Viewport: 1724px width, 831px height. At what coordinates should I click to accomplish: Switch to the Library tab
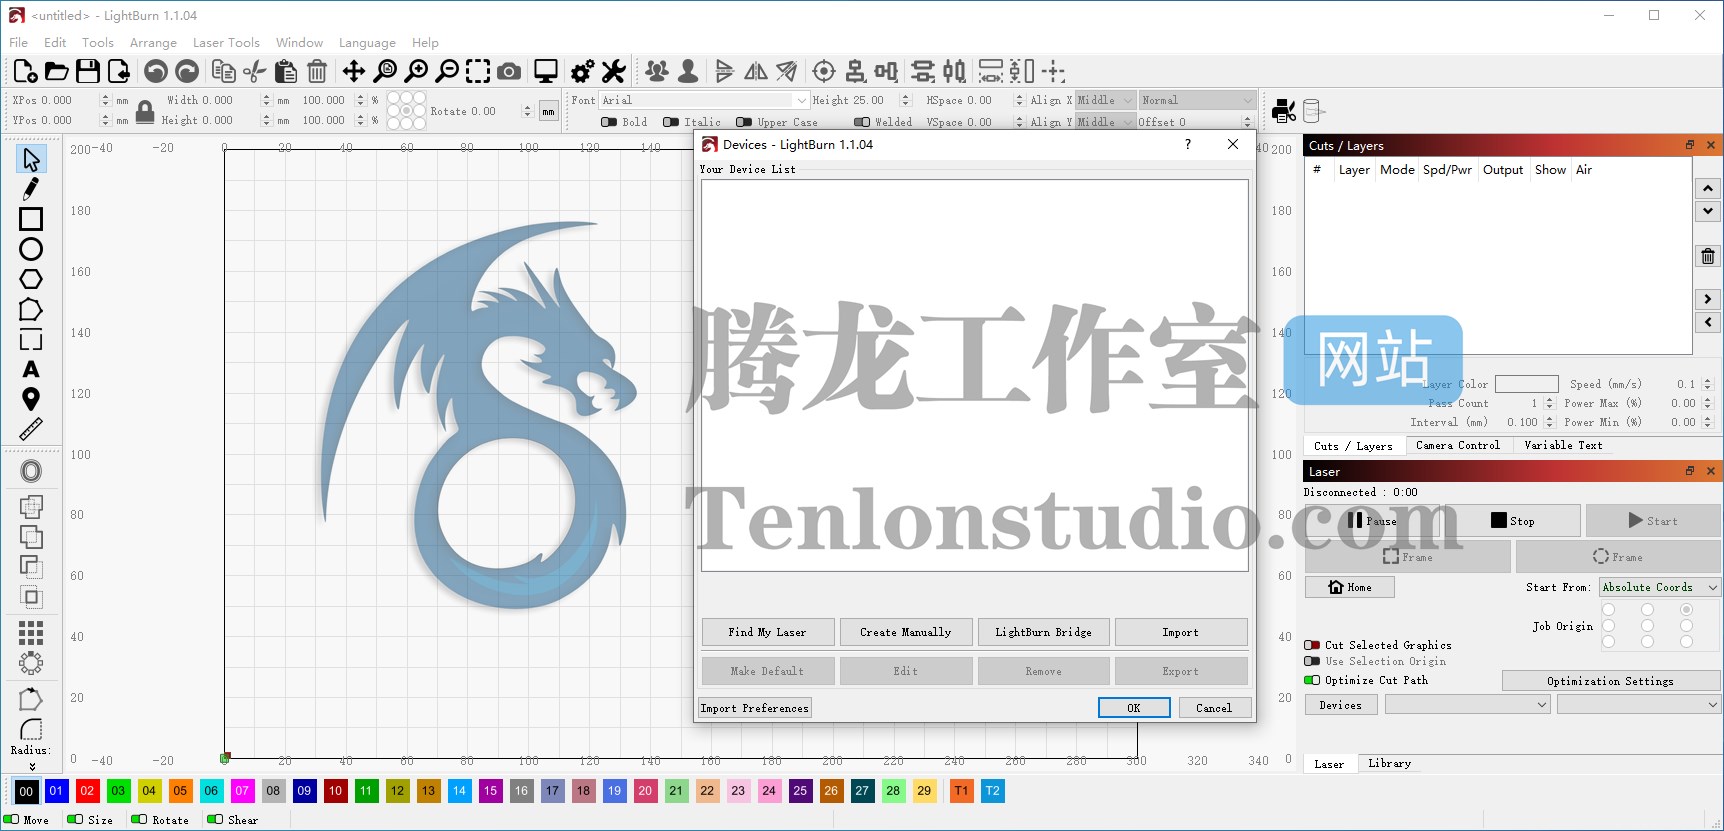(x=1389, y=763)
